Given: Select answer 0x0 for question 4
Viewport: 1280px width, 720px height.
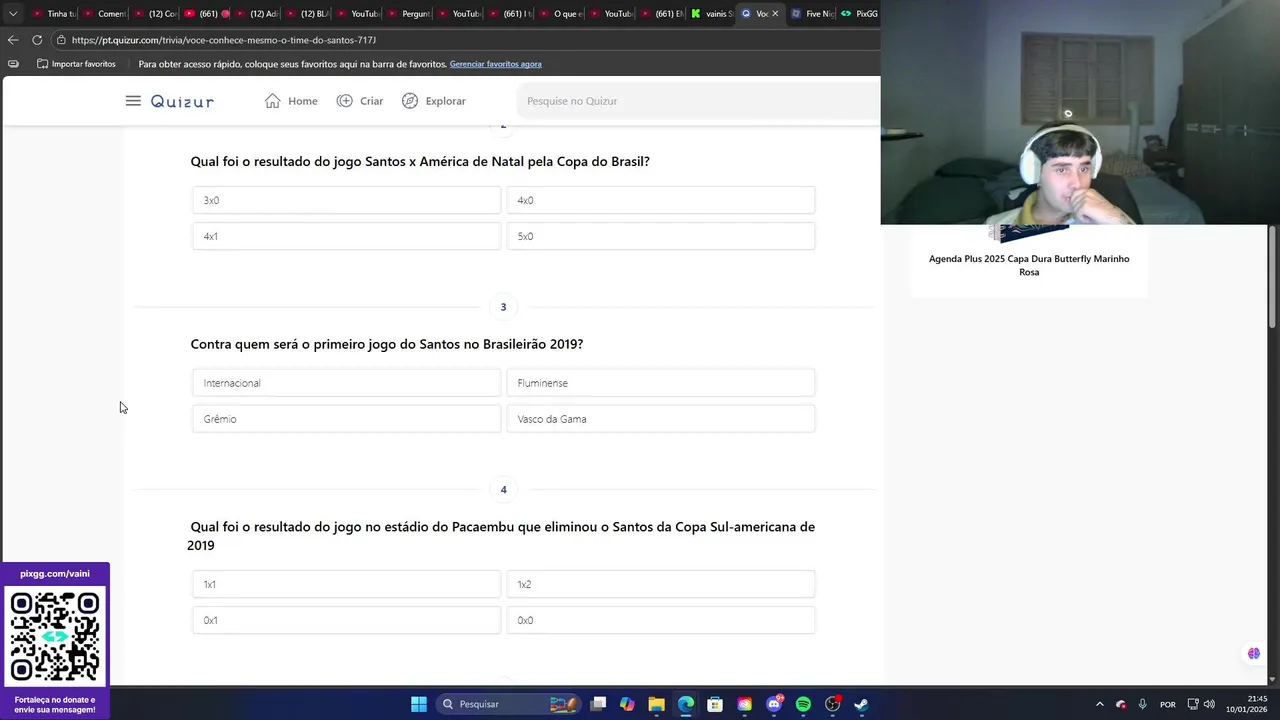Looking at the screenshot, I should tap(661, 620).
